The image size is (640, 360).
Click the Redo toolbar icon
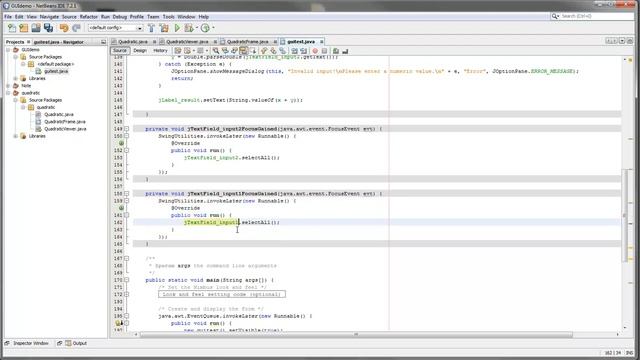[x=76, y=28]
